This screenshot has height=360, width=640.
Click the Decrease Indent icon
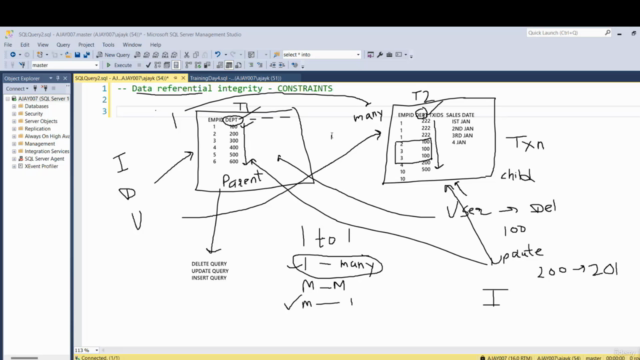click(273, 65)
